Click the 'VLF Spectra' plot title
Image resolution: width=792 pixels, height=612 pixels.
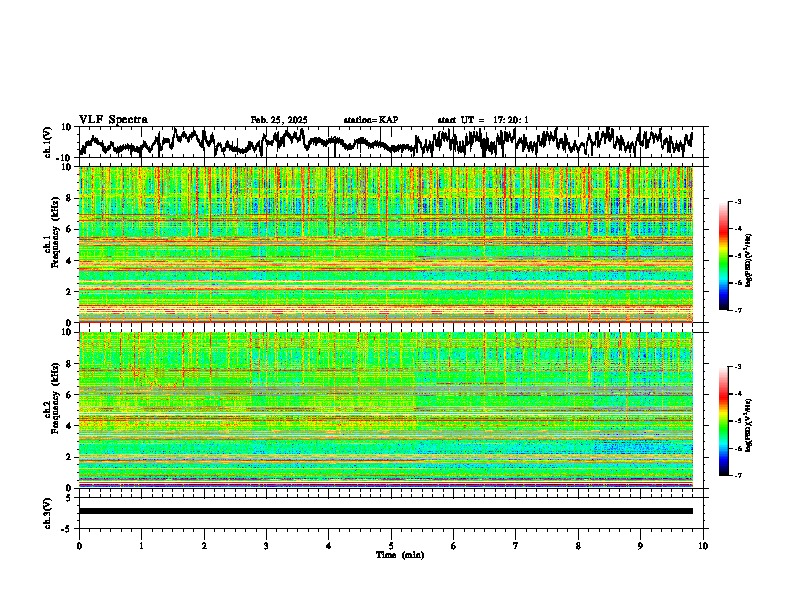coord(113,119)
